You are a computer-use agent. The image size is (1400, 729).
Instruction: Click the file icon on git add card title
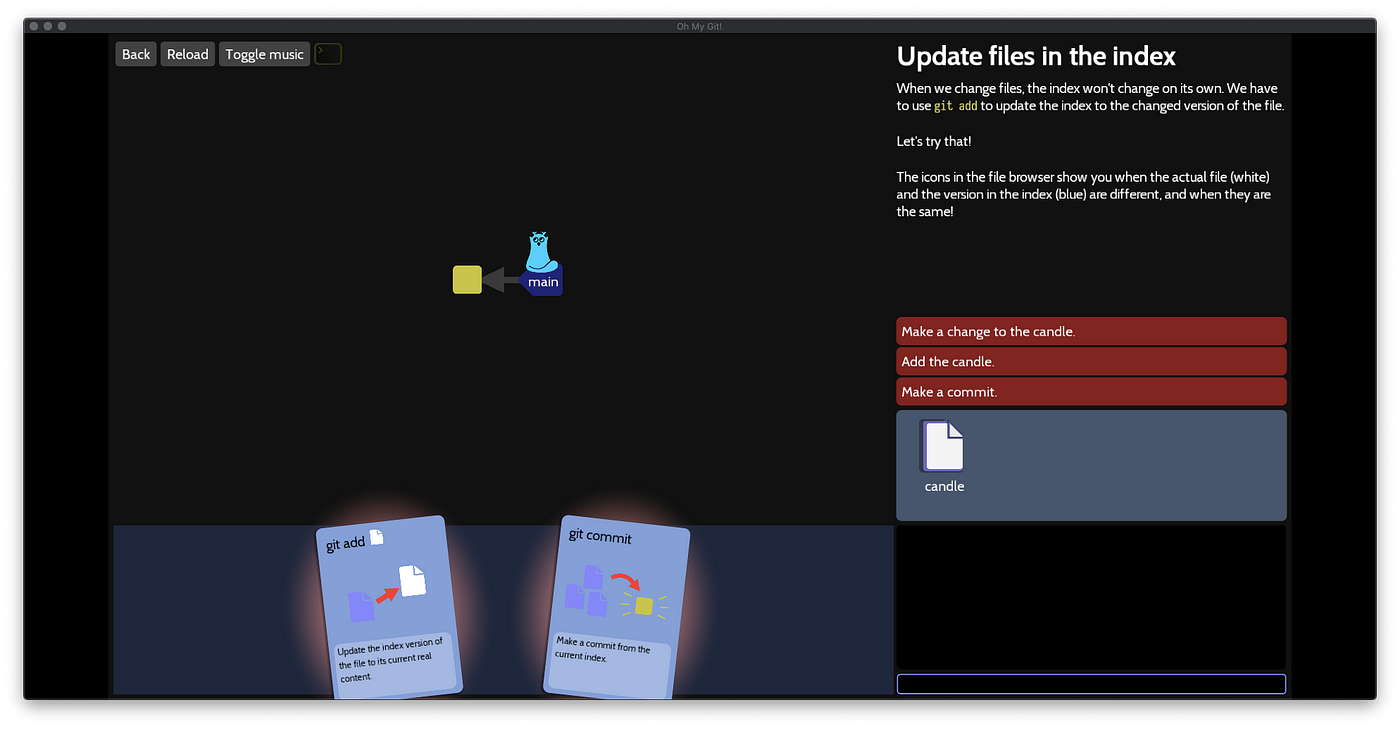pos(376,537)
